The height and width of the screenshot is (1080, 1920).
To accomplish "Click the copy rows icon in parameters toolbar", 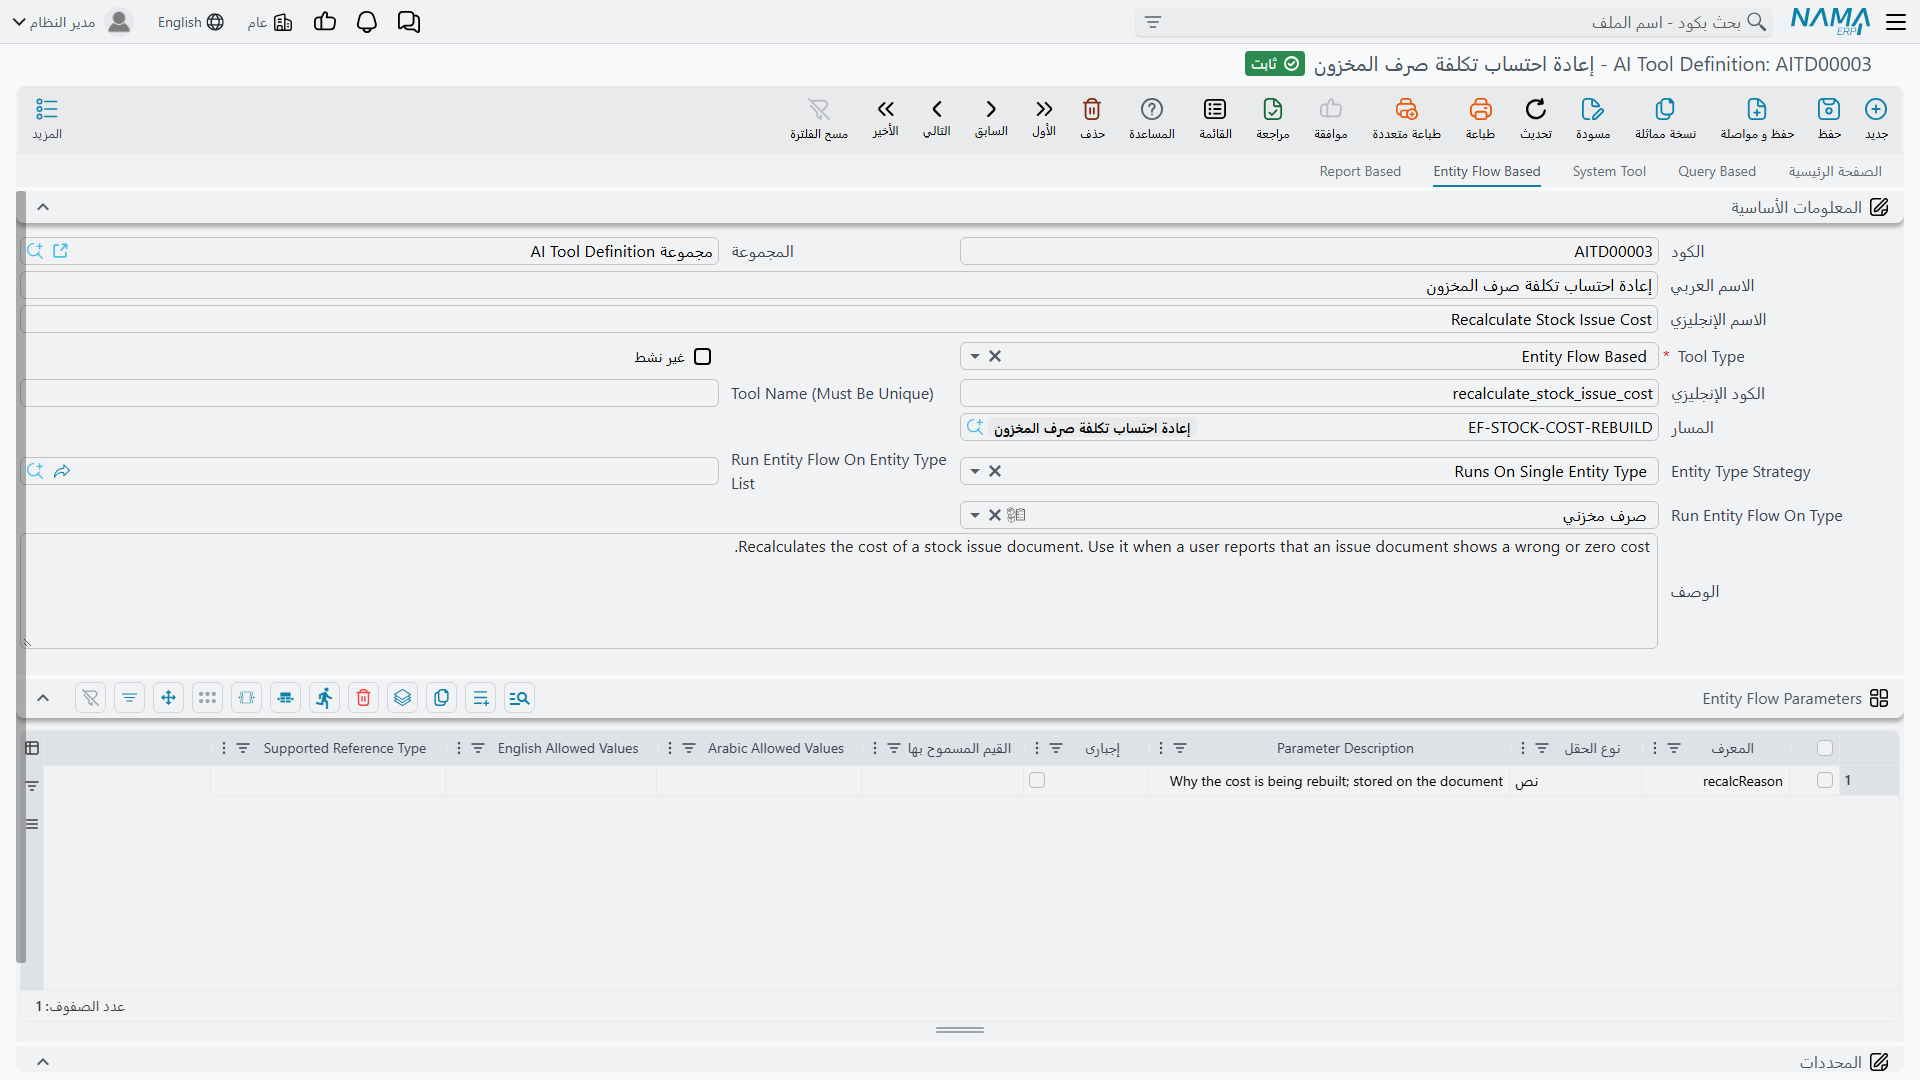I will point(442,698).
